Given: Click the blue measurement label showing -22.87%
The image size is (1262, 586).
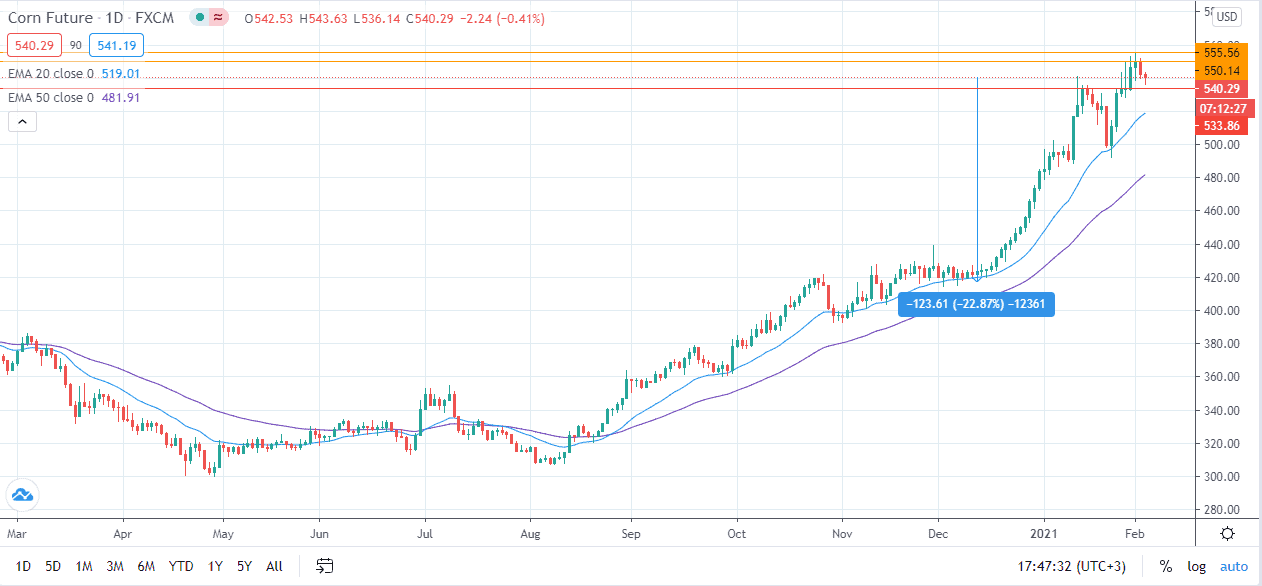Looking at the screenshot, I should pyautogui.click(x=976, y=304).
